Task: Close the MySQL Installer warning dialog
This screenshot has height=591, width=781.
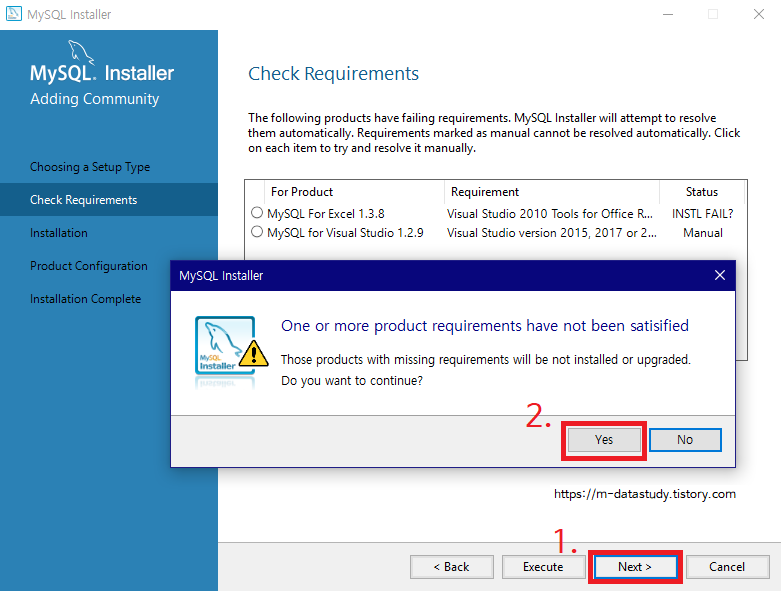Action: pyautogui.click(x=719, y=275)
